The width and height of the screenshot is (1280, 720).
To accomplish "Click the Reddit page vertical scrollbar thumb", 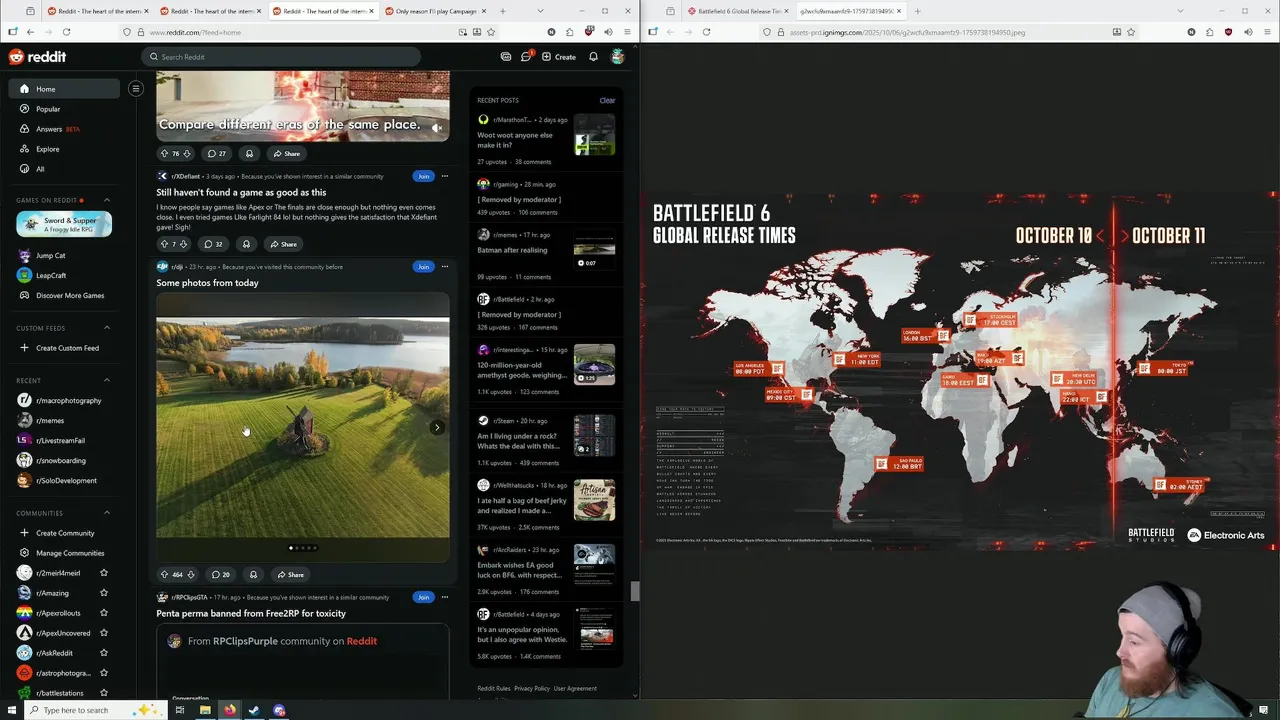I will 634,591.
